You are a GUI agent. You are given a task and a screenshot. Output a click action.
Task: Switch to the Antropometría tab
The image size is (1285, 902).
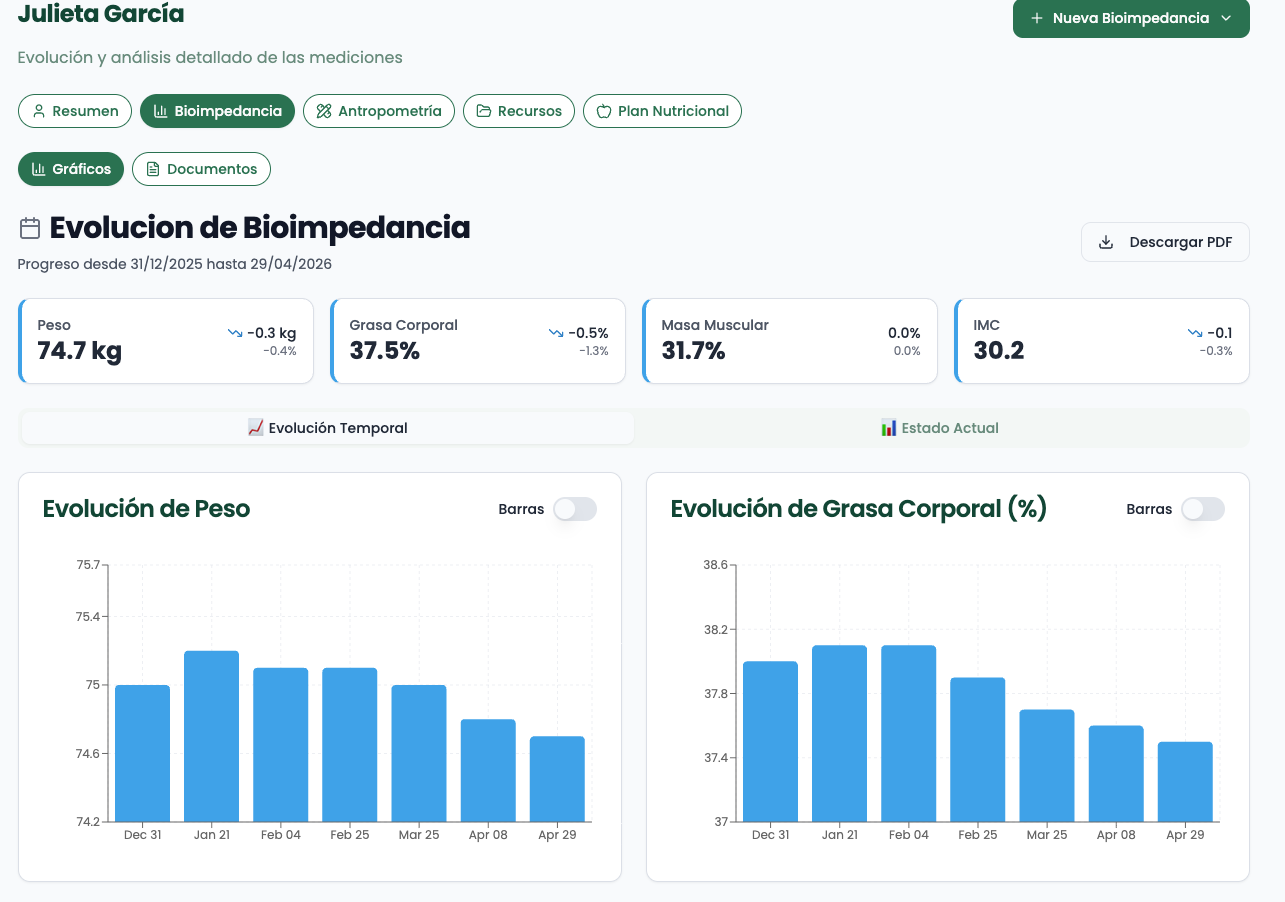tap(379, 111)
